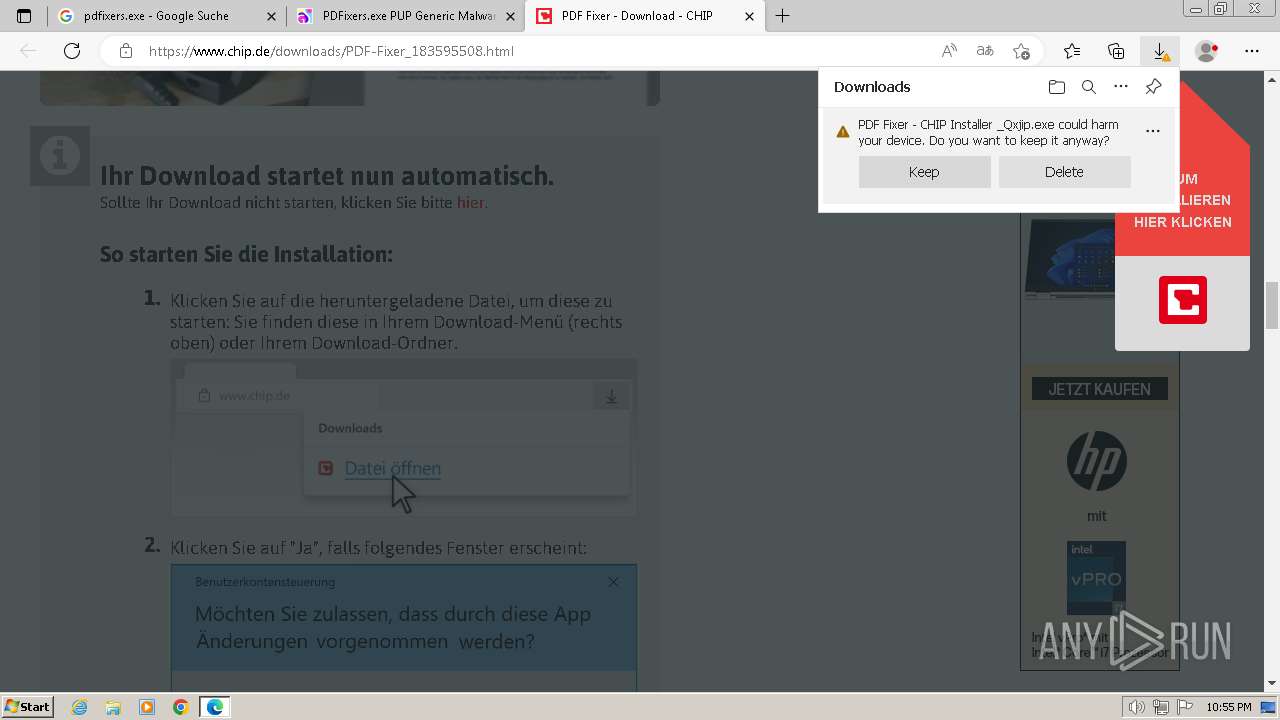Open more actions for PDF Fixer download item
This screenshot has width=1280, height=720.
pyautogui.click(x=1153, y=131)
